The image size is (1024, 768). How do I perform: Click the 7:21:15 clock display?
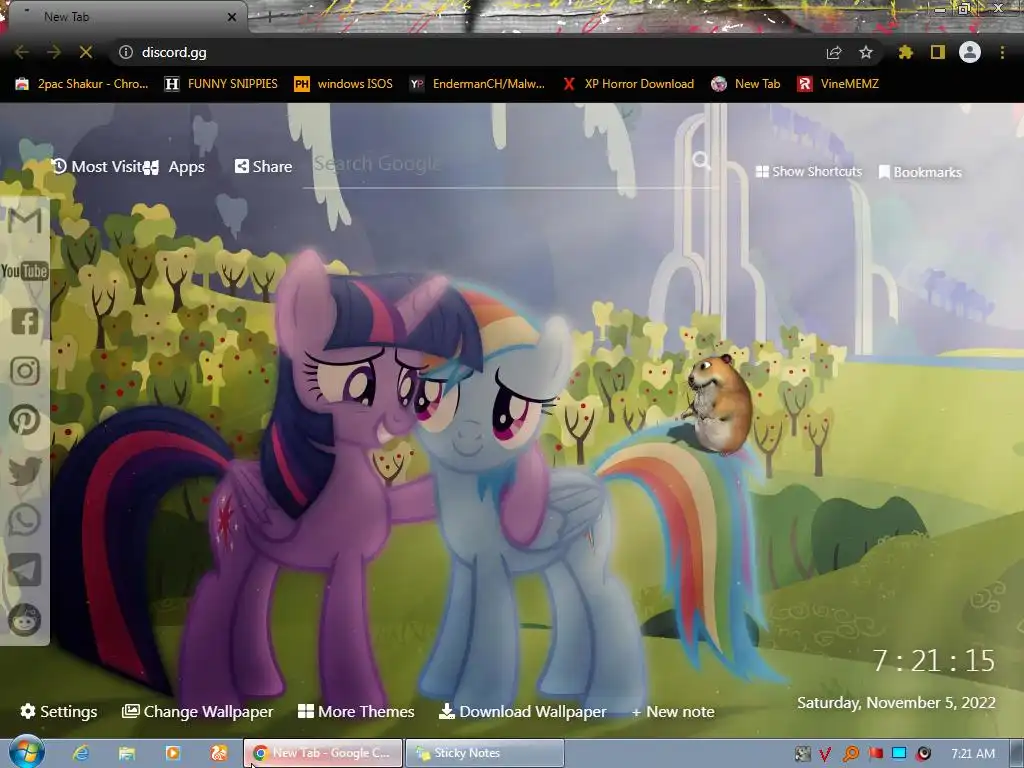click(934, 661)
